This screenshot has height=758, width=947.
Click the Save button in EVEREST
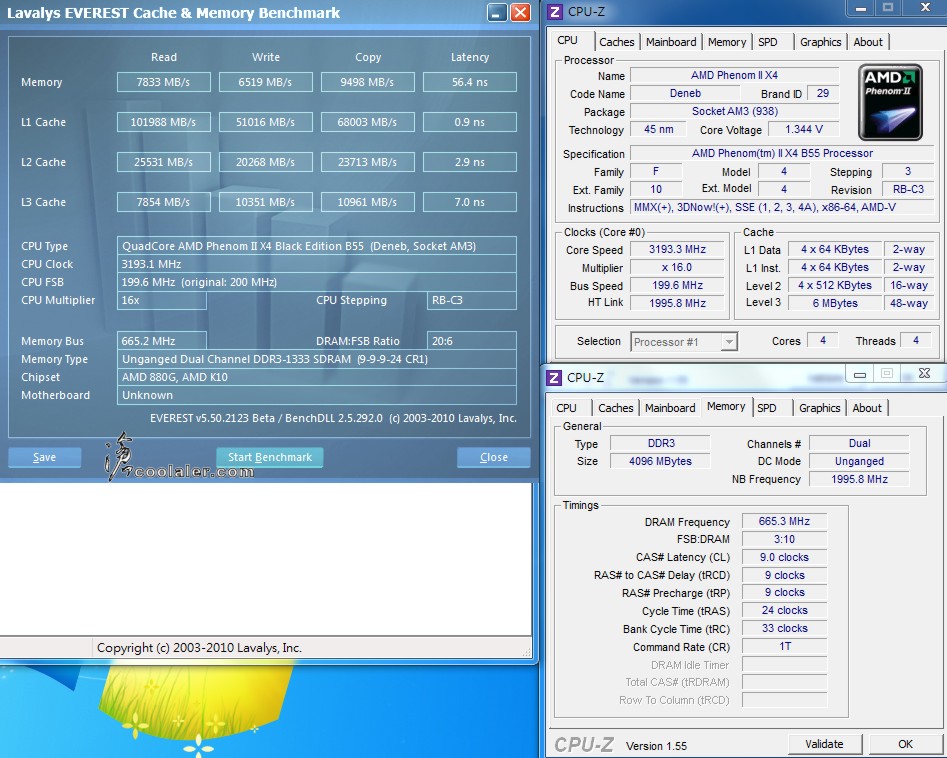click(x=44, y=457)
